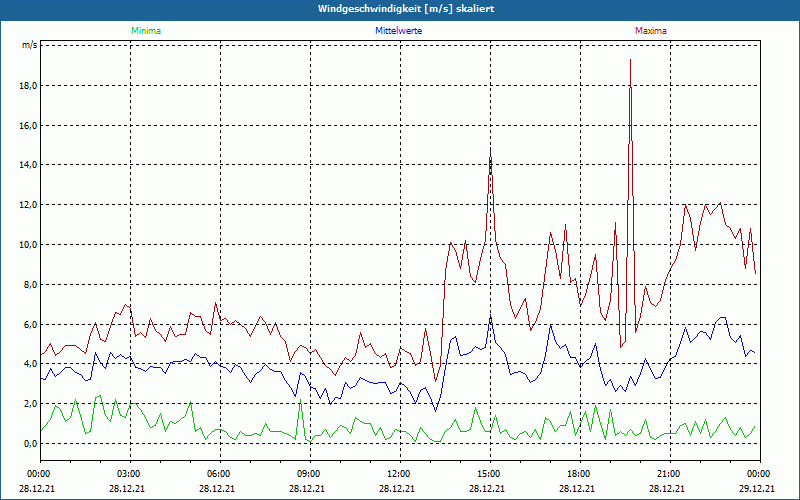Image resolution: width=800 pixels, height=500 pixels.
Task: Click the Mittelwerte legend label
Action: [x=398, y=31]
